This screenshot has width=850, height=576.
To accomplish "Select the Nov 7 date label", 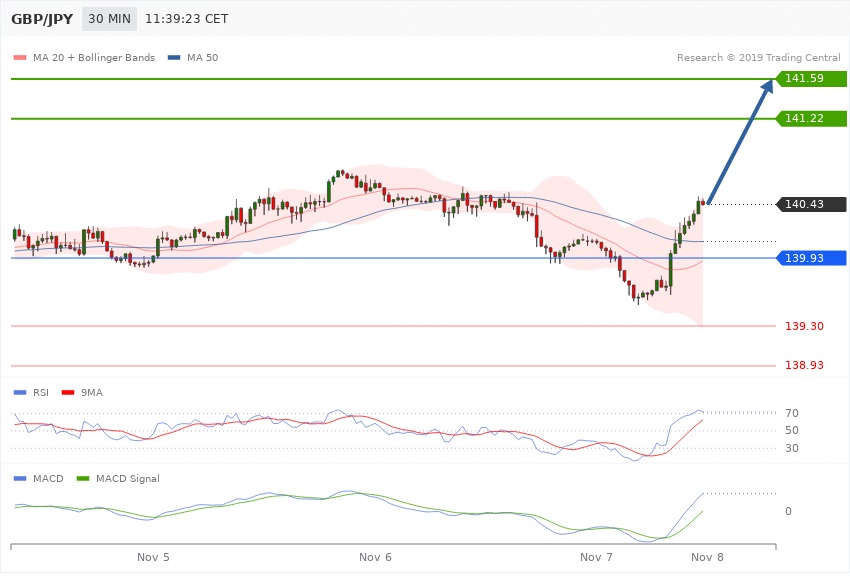I will click(596, 556).
